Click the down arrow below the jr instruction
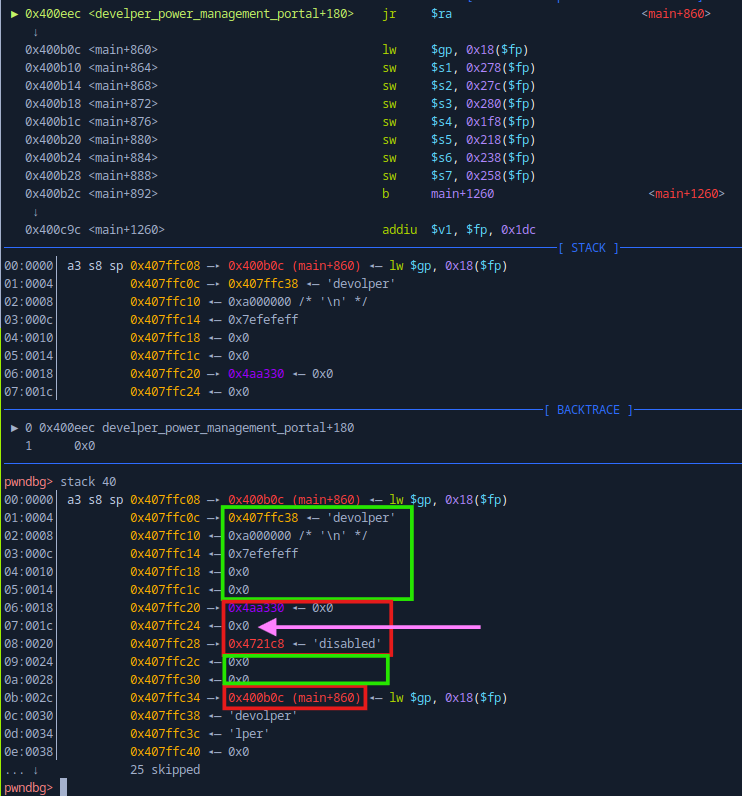The height and width of the screenshot is (796, 742). pos(35,32)
